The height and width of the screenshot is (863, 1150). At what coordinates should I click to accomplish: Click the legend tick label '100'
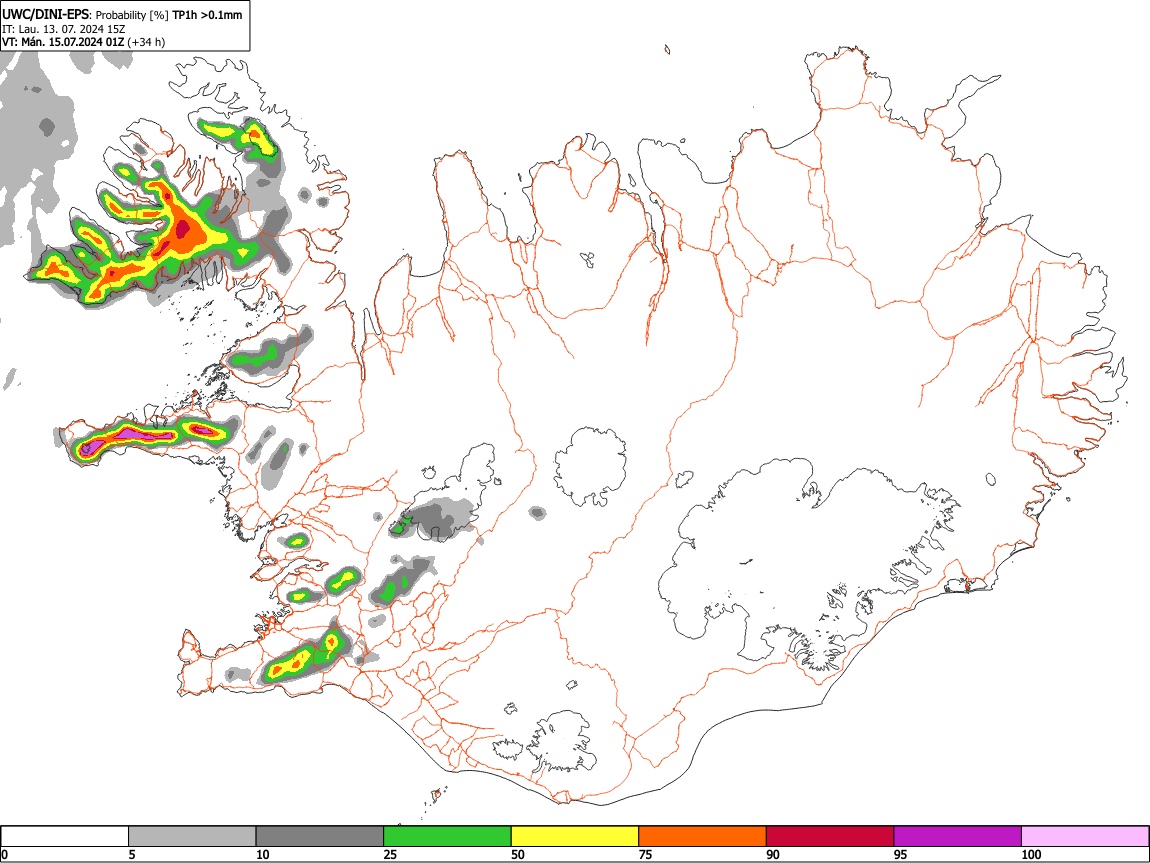point(1031,854)
